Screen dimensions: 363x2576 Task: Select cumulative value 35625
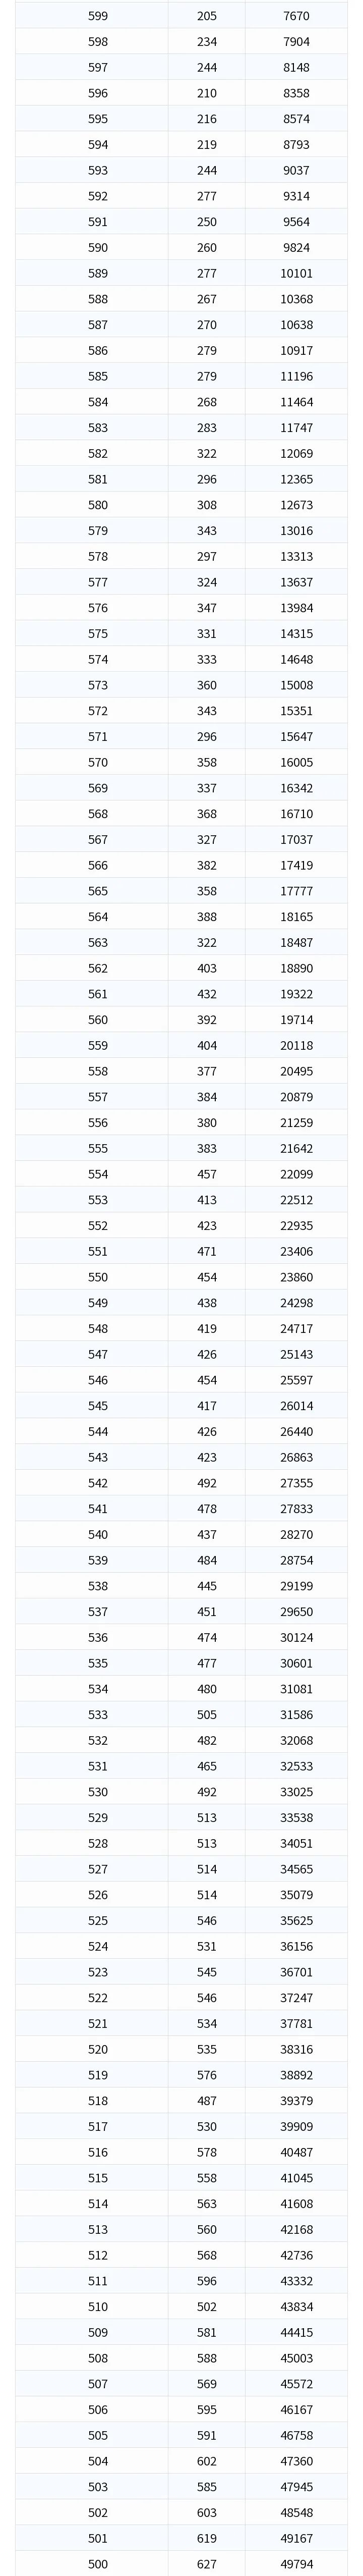[296, 1920]
